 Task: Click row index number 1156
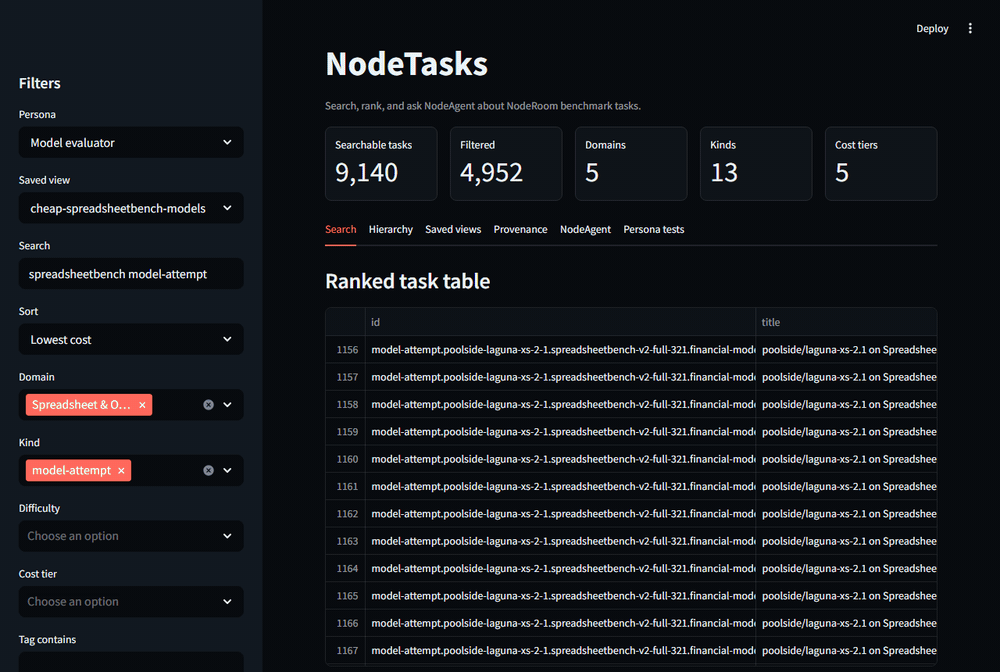coord(347,350)
